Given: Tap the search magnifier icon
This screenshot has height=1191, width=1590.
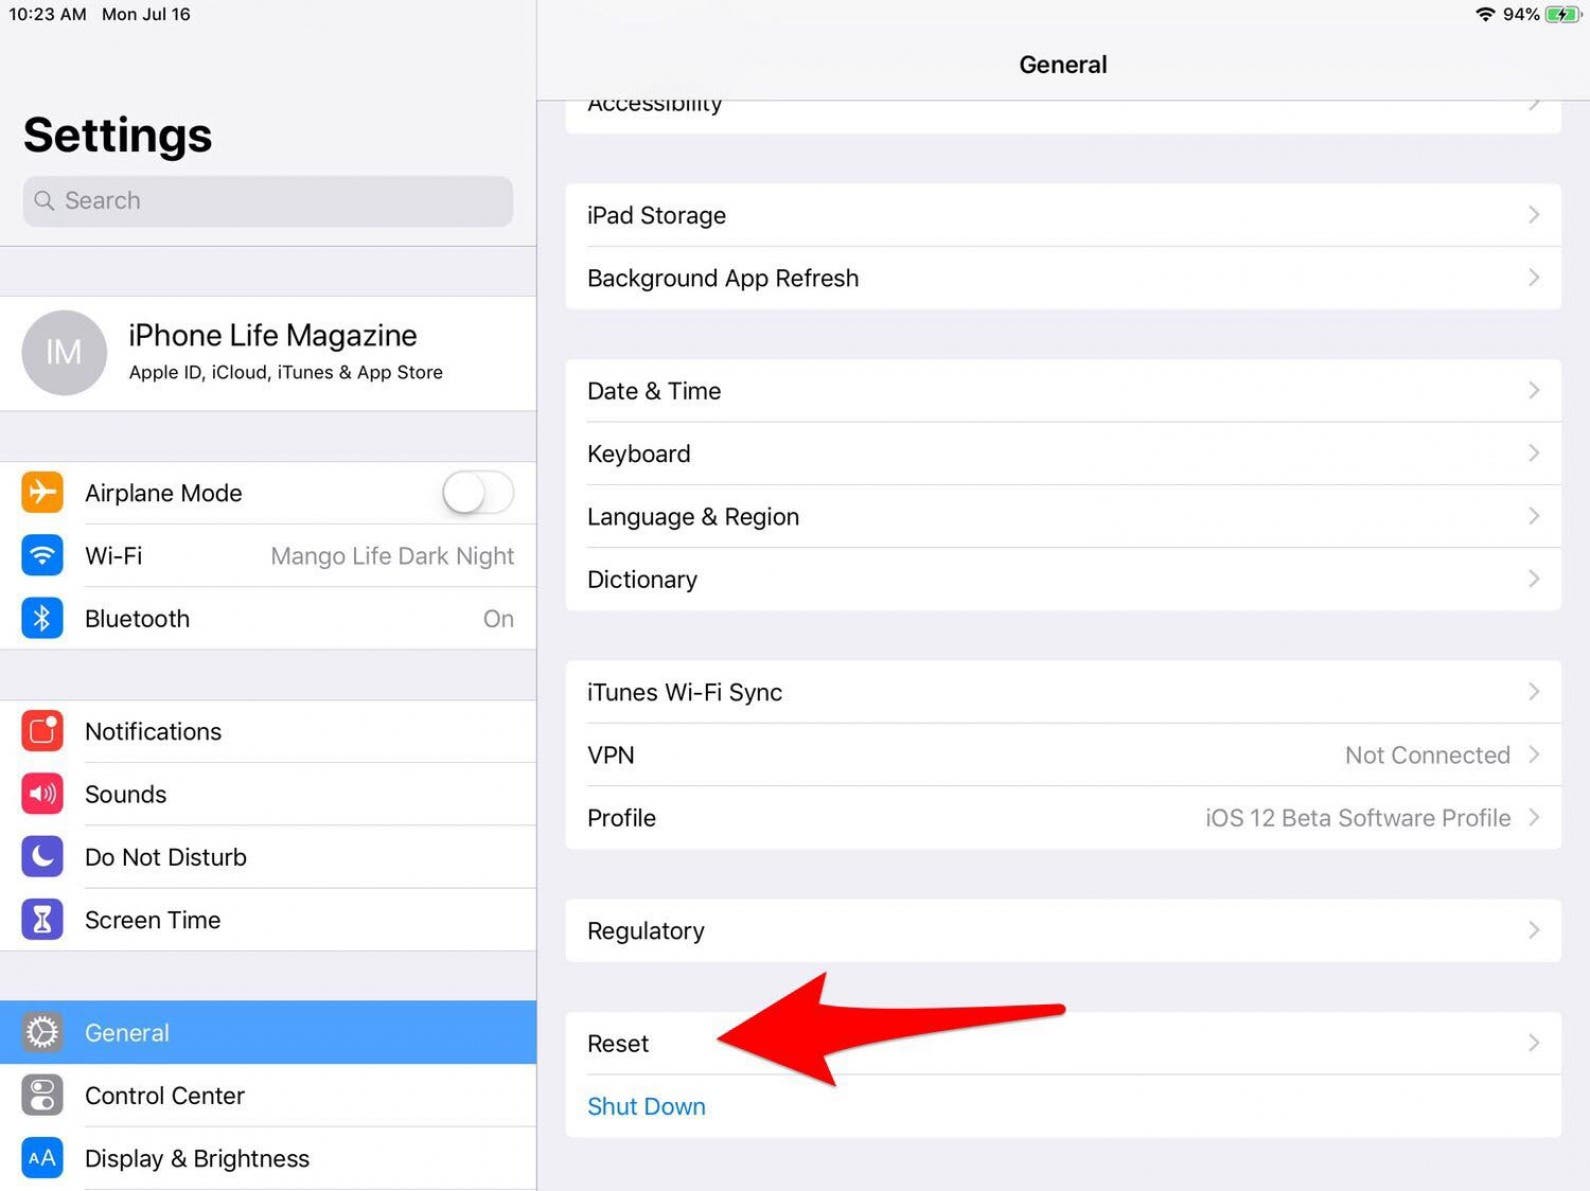Looking at the screenshot, I should point(44,201).
